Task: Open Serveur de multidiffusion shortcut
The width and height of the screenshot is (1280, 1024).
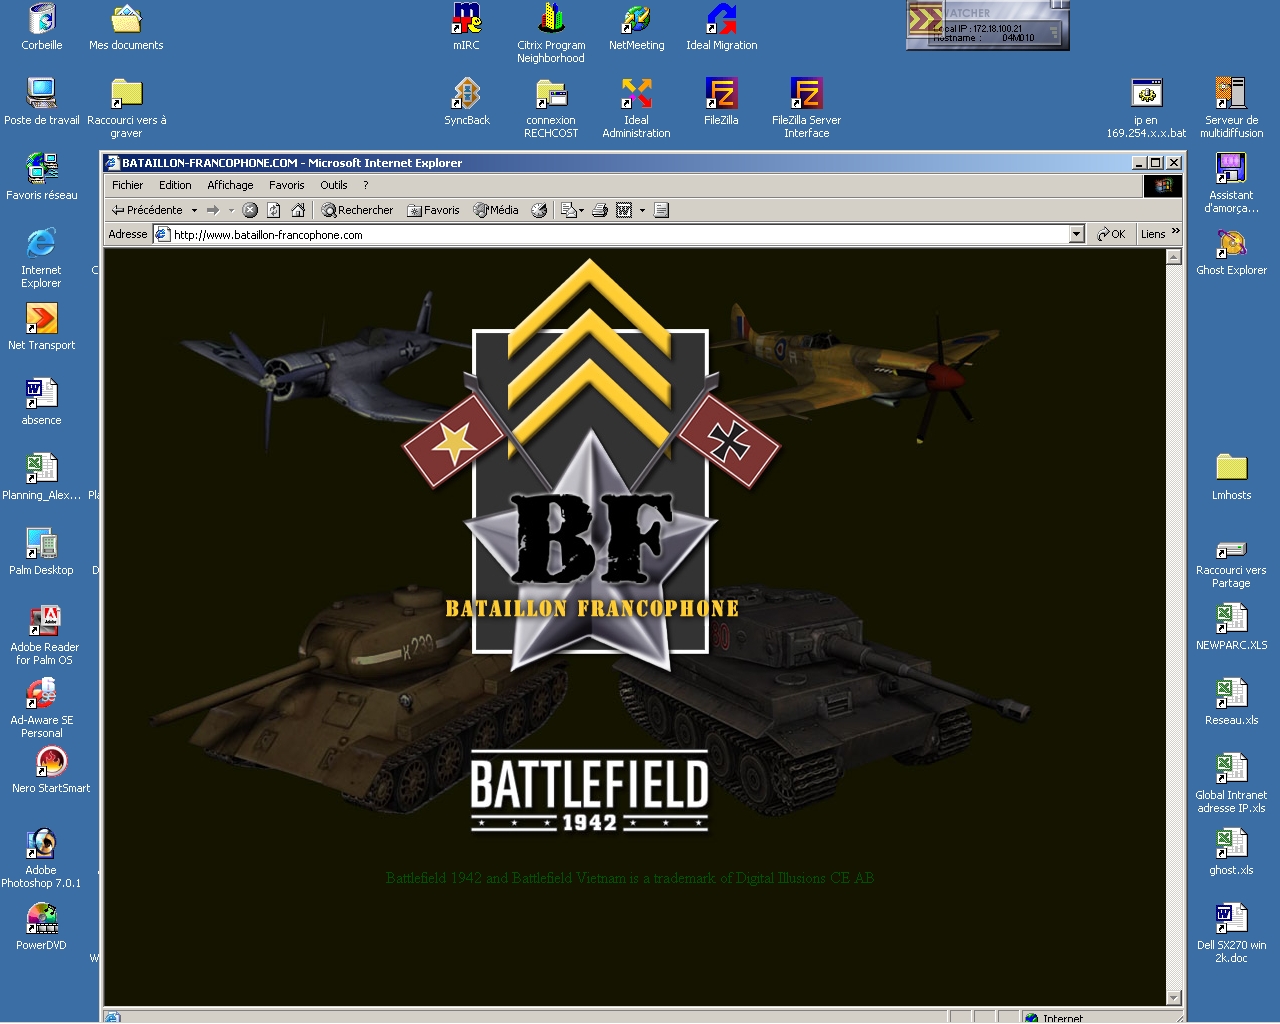Action: tap(1231, 108)
